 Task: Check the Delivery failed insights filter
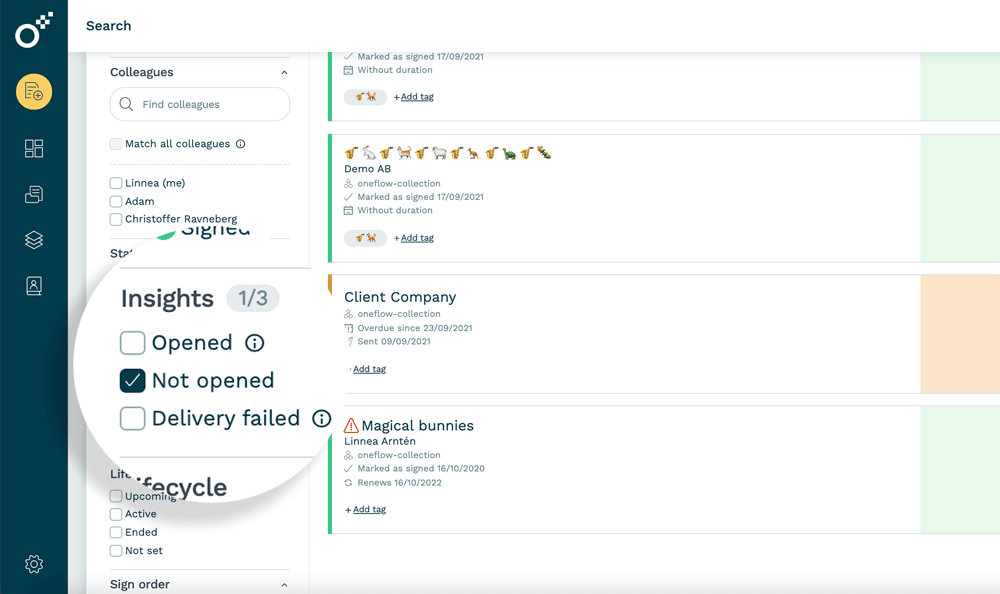[133, 419]
